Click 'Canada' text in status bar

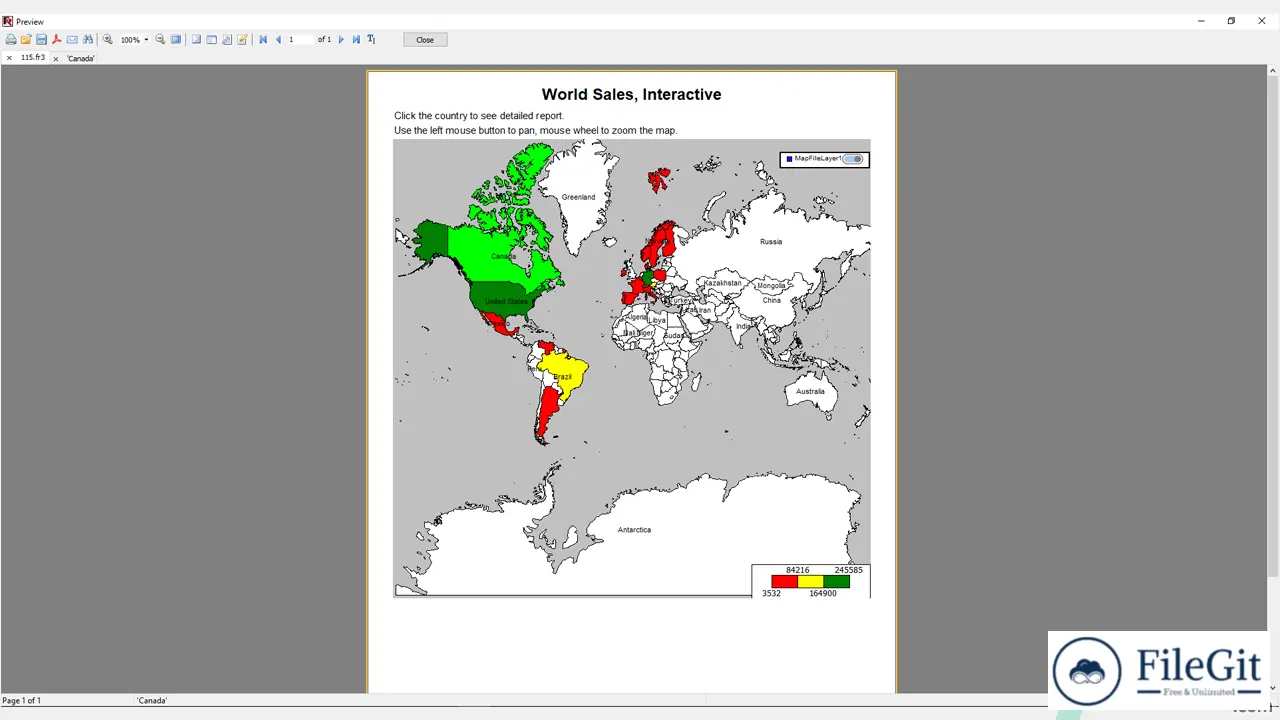tap(152, 701)
